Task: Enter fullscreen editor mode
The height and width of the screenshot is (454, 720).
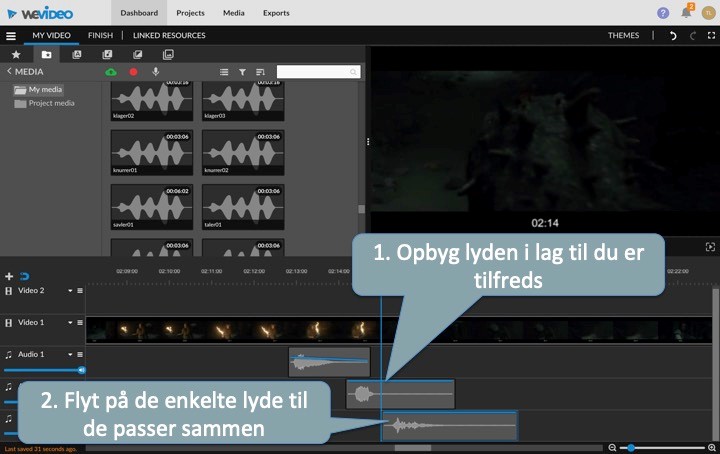Action: (711, 35)
